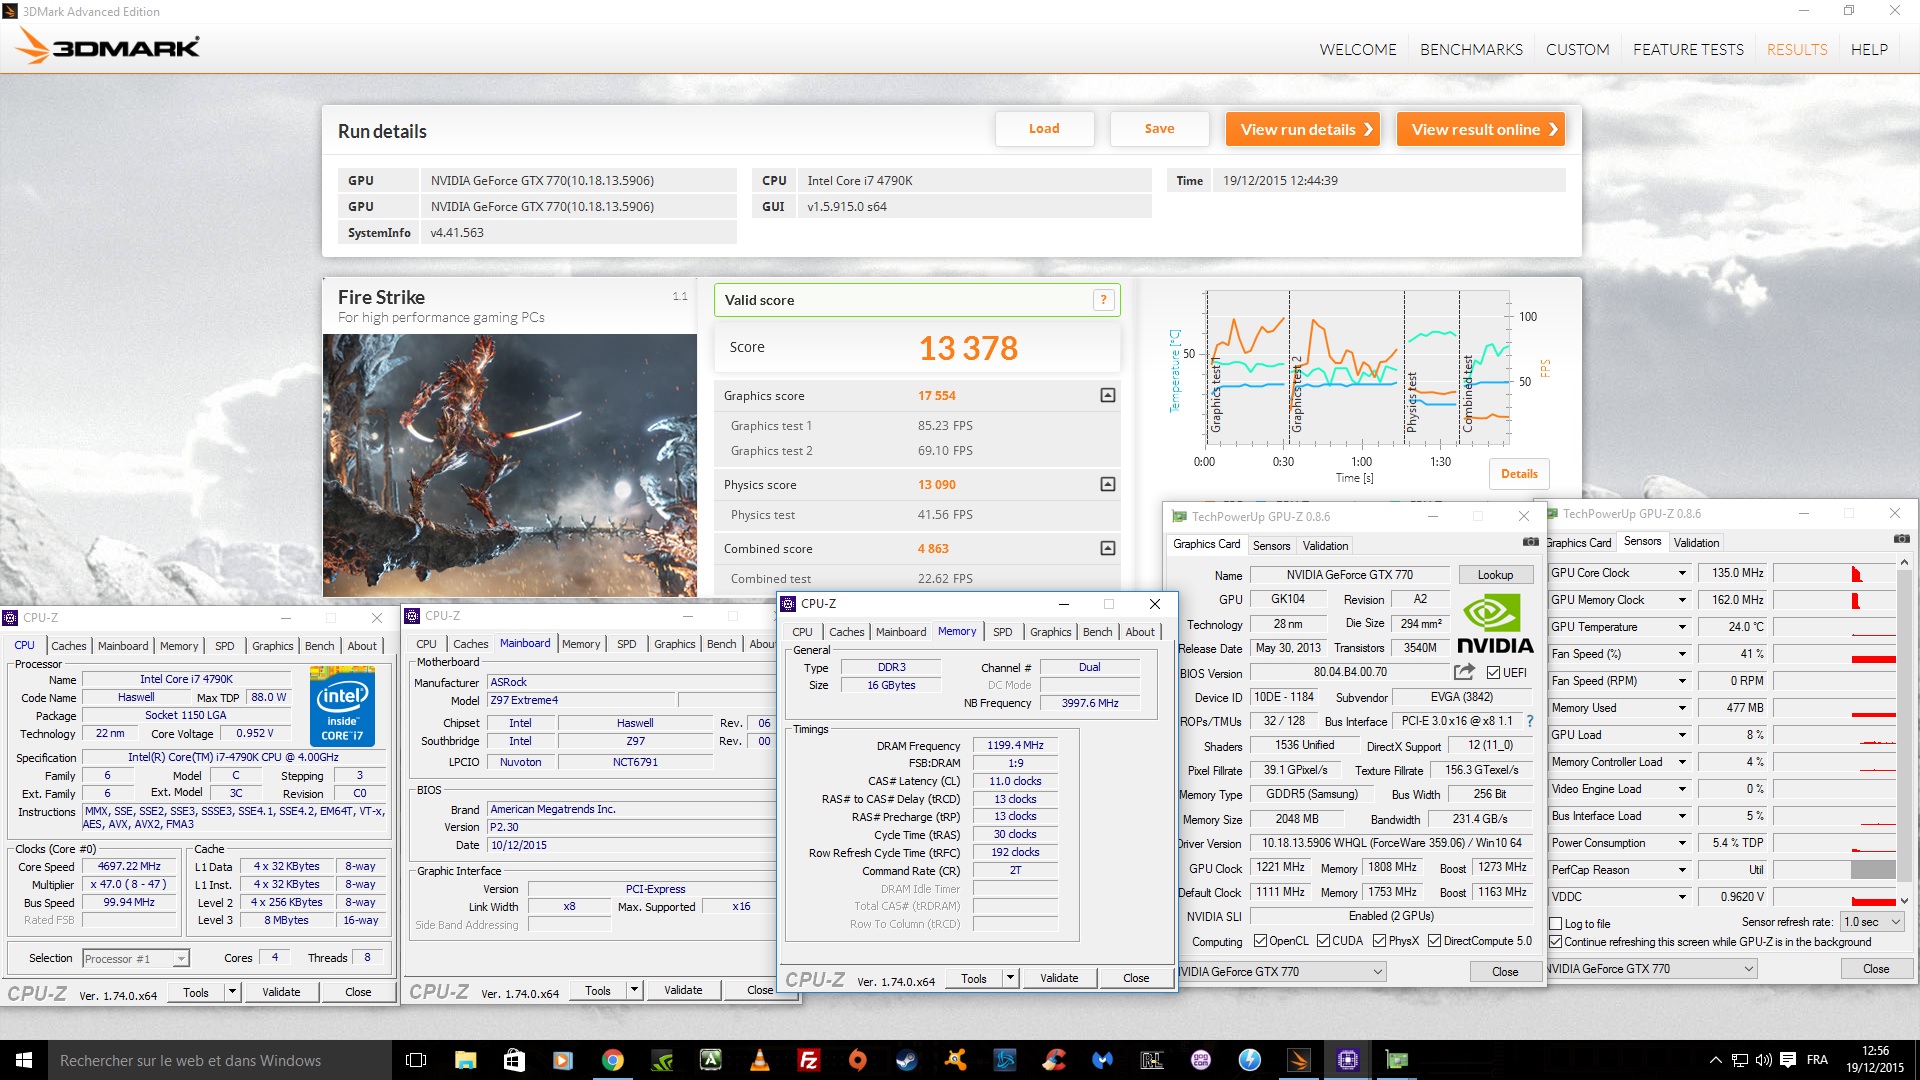Viewport: 1920px width, 1080px height.
Task: Collapse the Combined score section
Action: pos(1107,548)
